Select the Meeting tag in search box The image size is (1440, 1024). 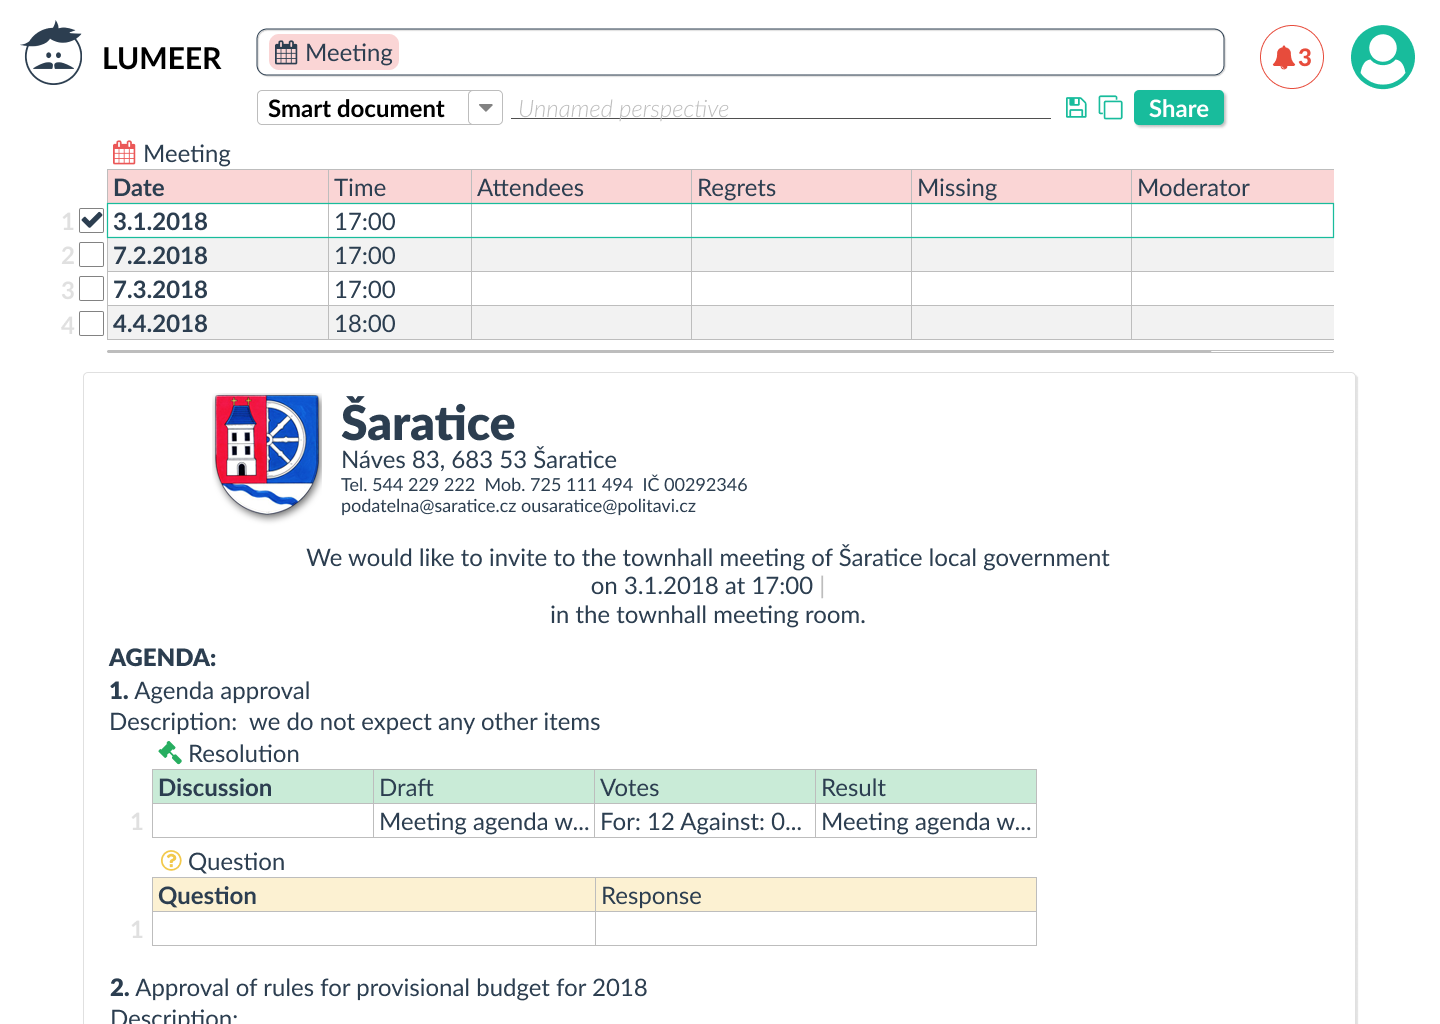tap(334, 52)
